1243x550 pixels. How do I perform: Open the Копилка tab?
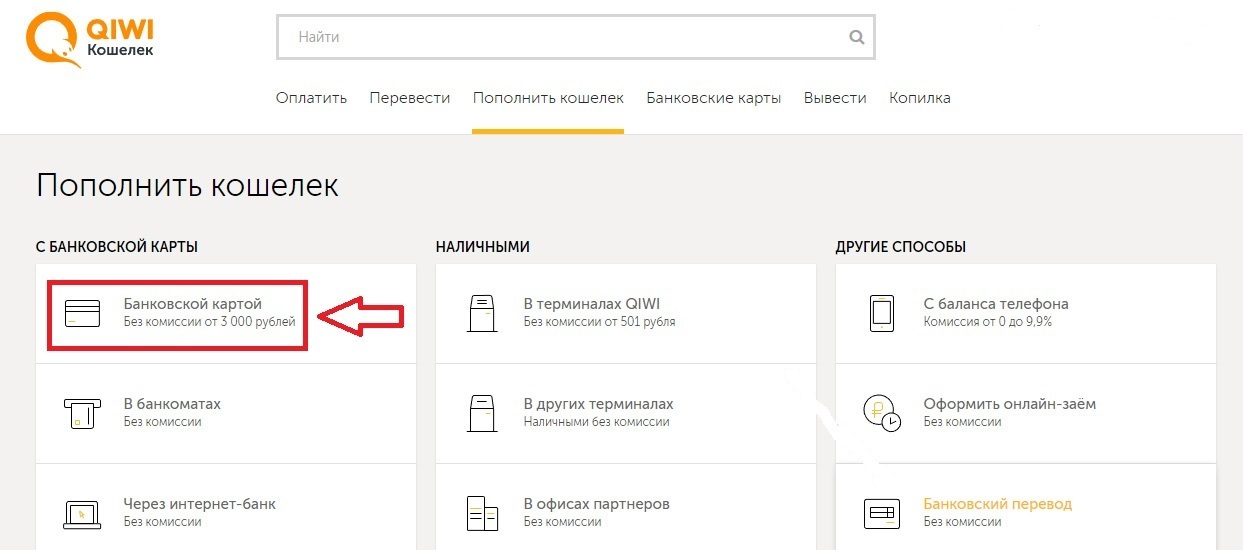920,98
